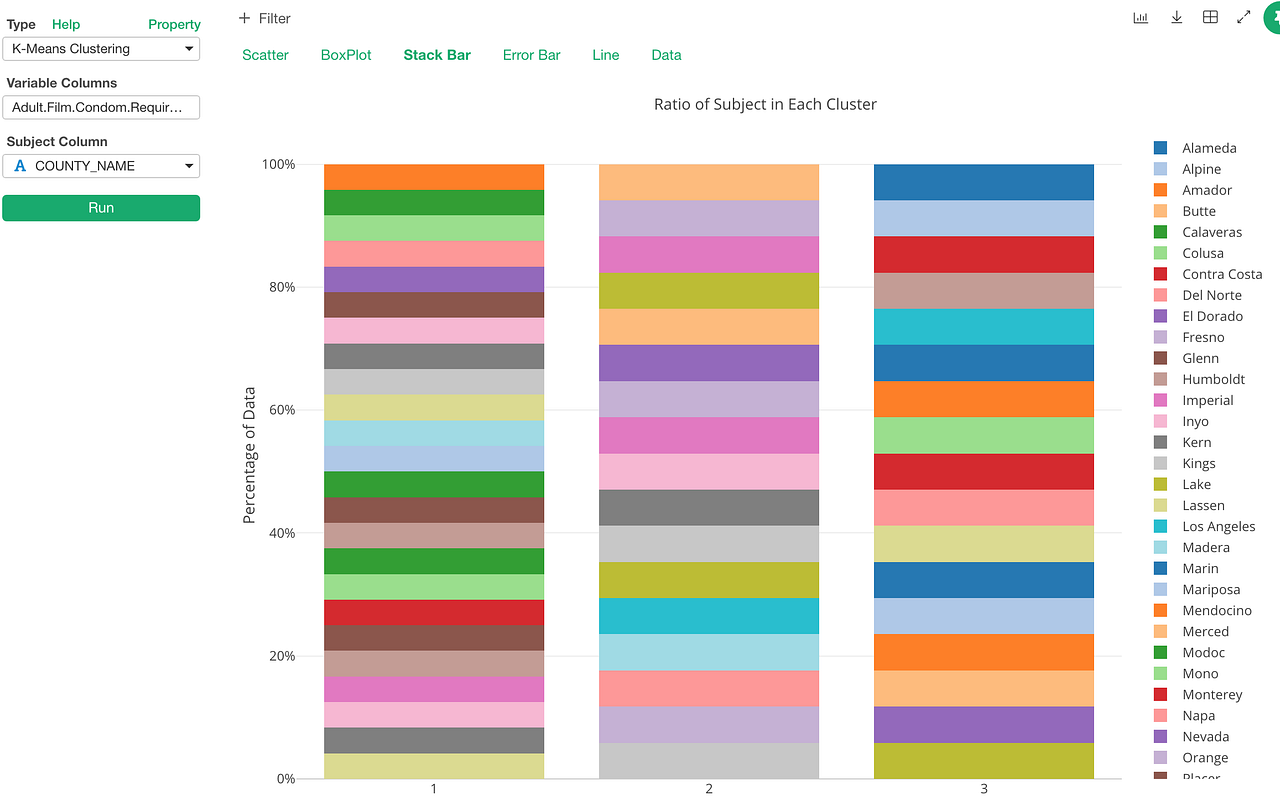The image size is (1280, 810).
Task: Click the top segment of cluster 3 bar
Action: [x=983, y=182]
